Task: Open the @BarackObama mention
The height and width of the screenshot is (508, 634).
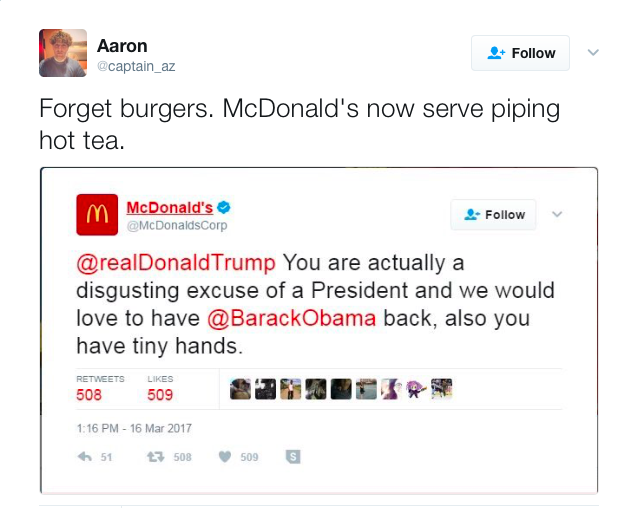Action: 292,318
